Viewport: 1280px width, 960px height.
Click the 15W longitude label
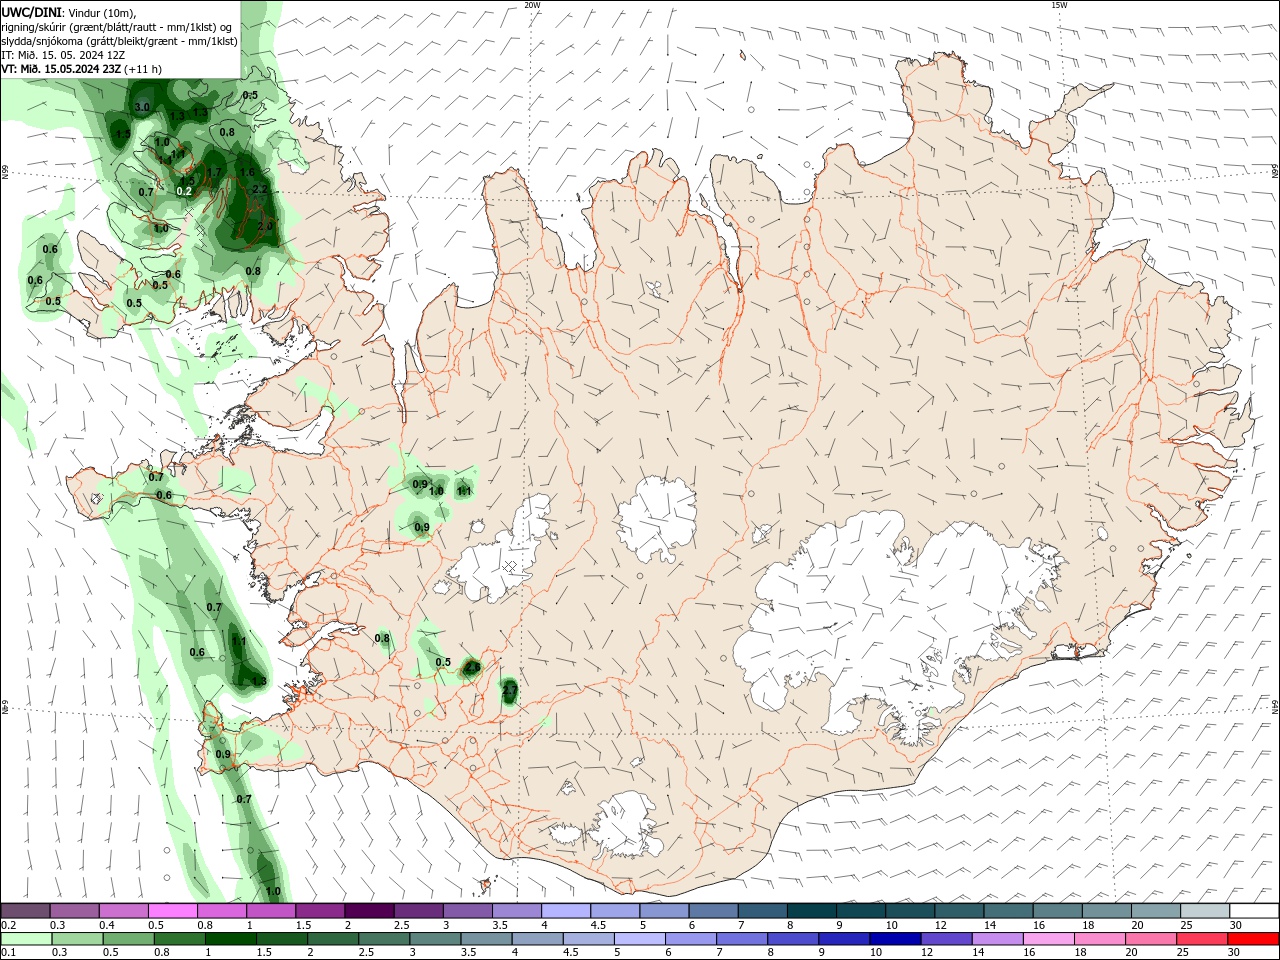click(1059, 5)
